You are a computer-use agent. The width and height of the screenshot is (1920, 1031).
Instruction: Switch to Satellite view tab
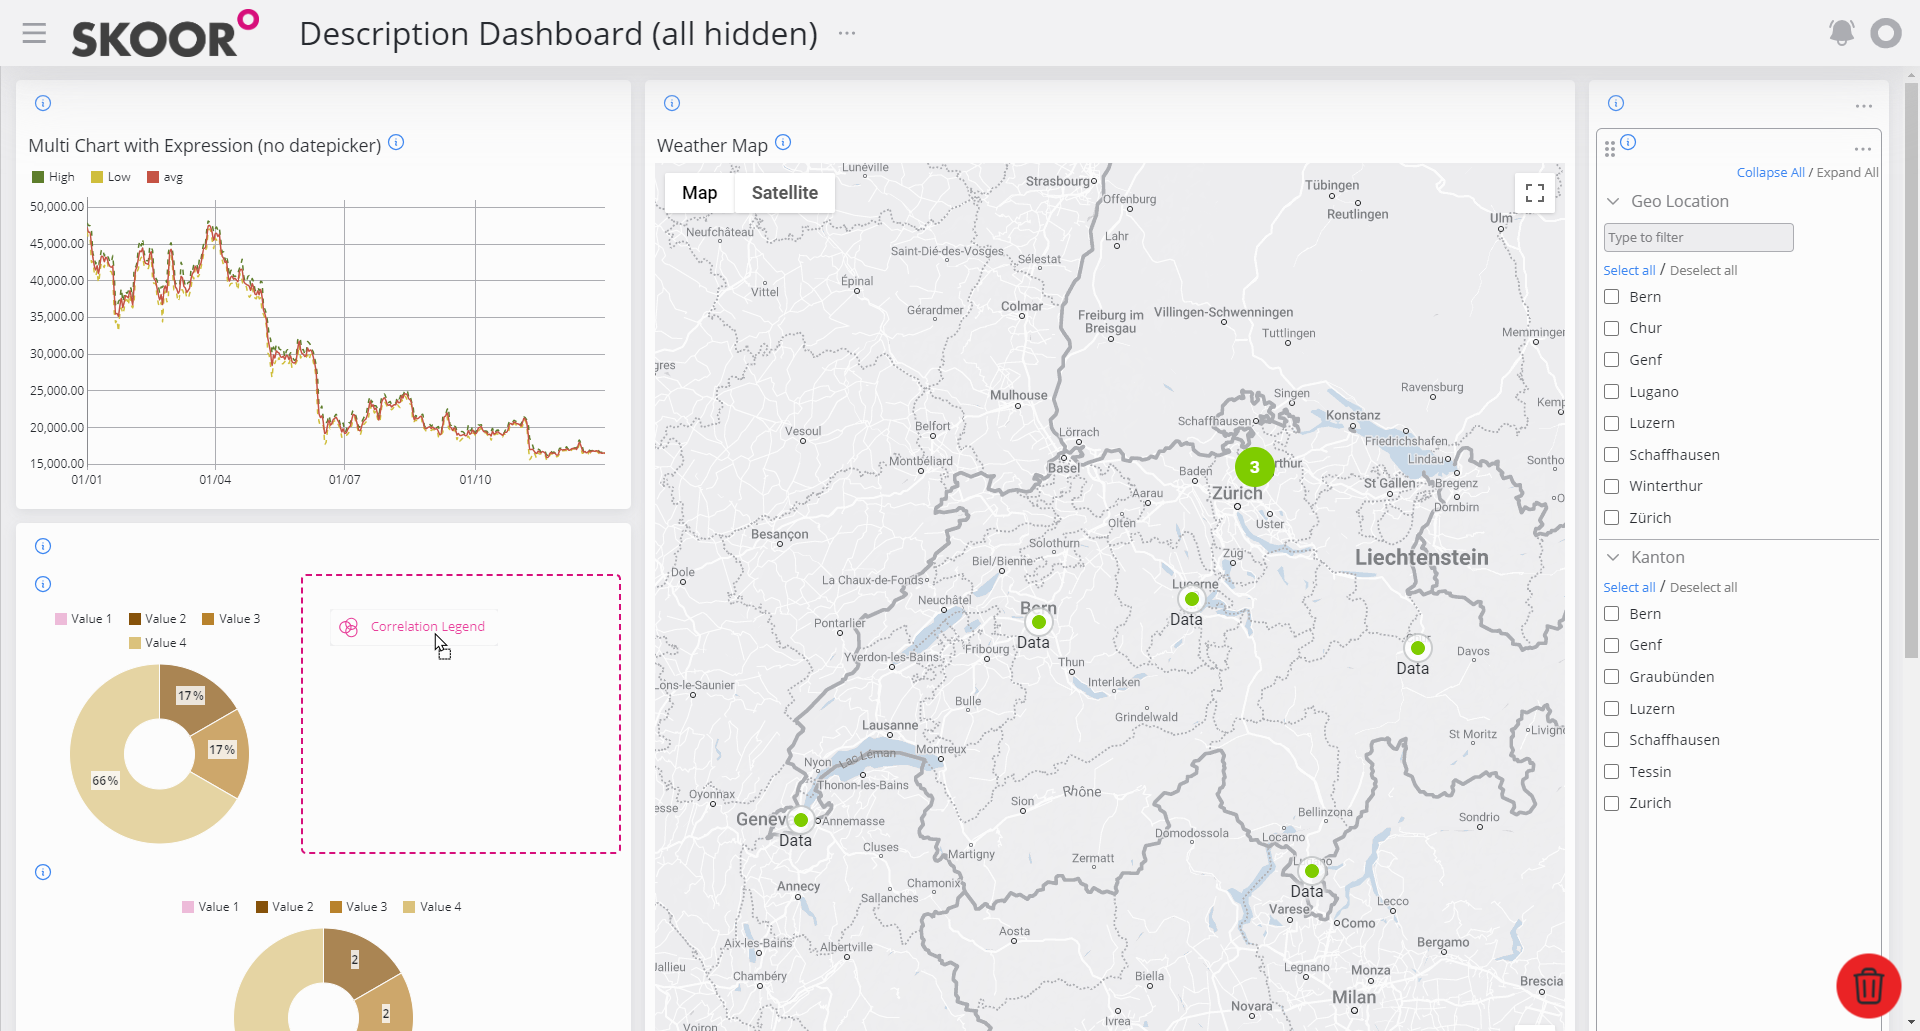pyautogui.click(x=785, y=193)
